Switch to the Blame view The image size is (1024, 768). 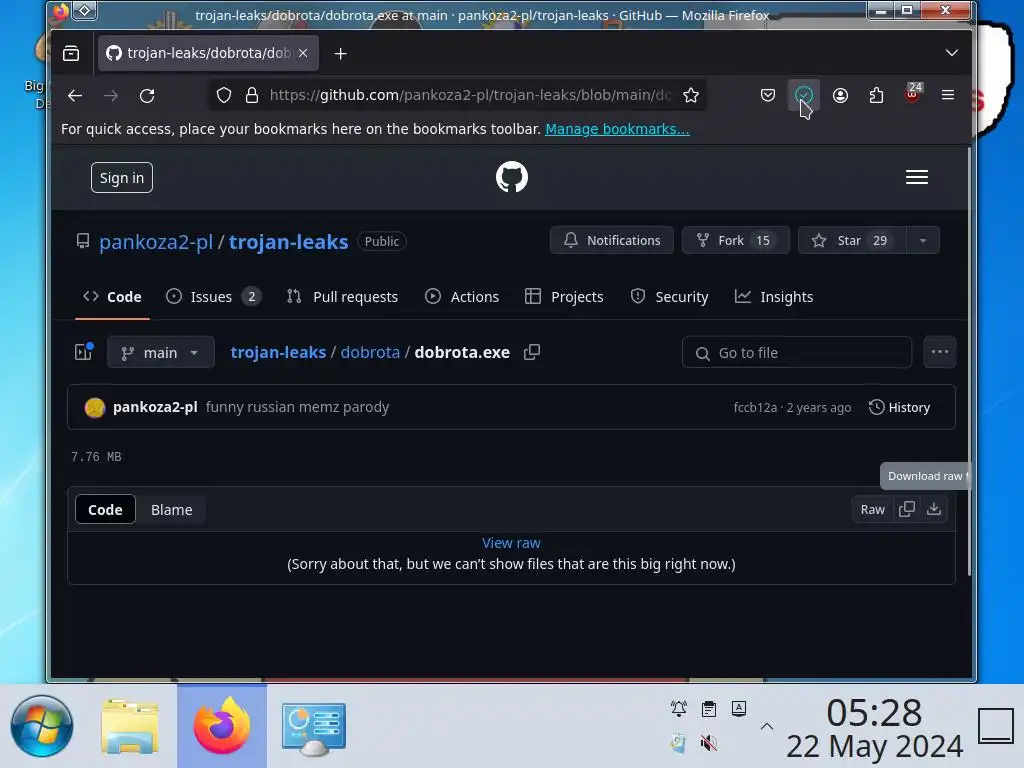172,509
